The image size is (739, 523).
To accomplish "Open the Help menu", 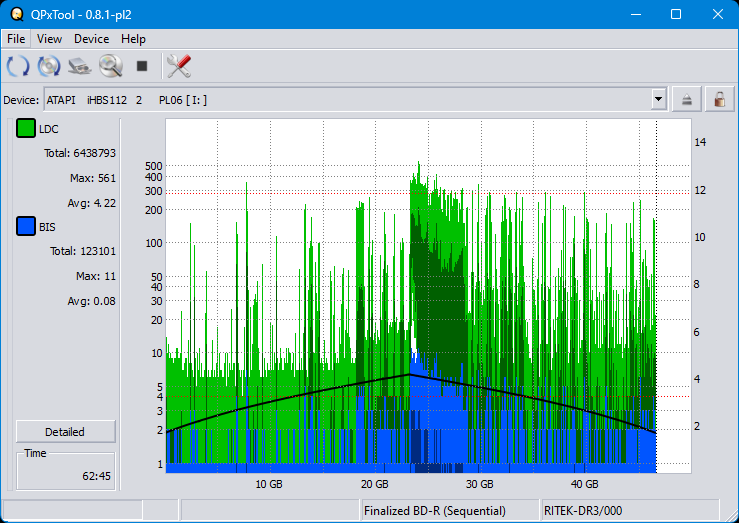I will tap(133, 39).
